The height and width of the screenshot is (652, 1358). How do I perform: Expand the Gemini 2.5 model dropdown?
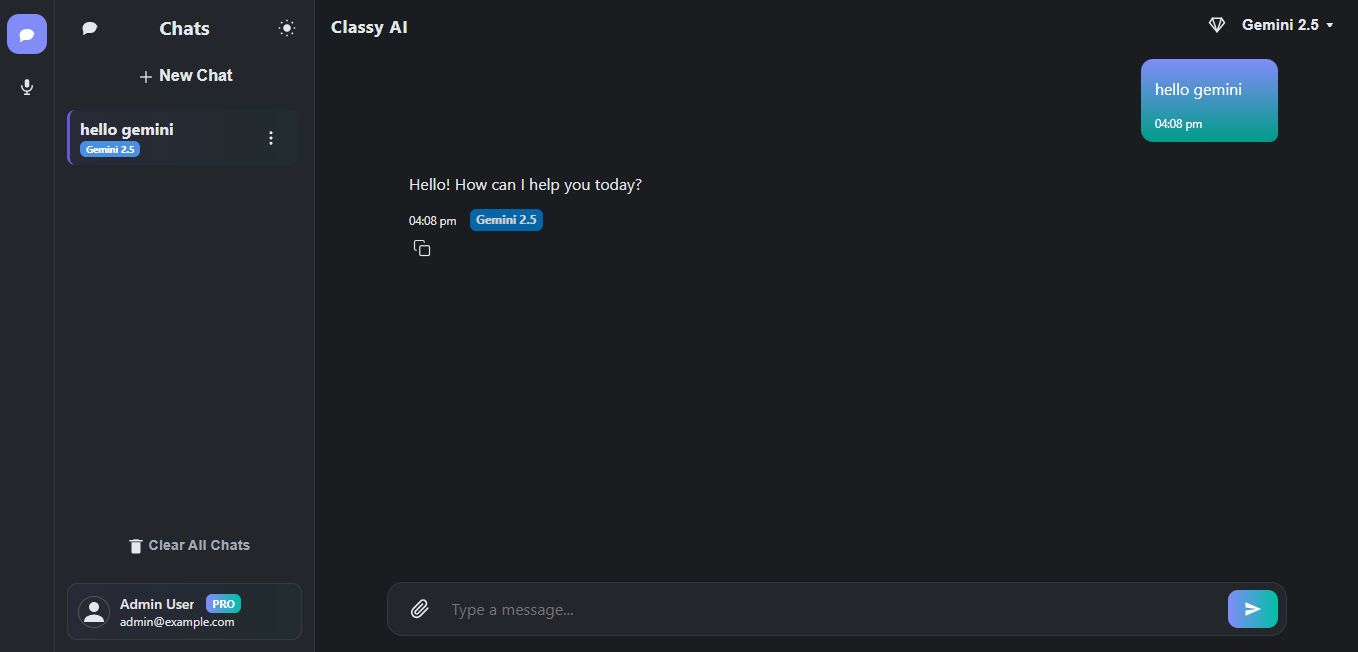point(1288,25)
